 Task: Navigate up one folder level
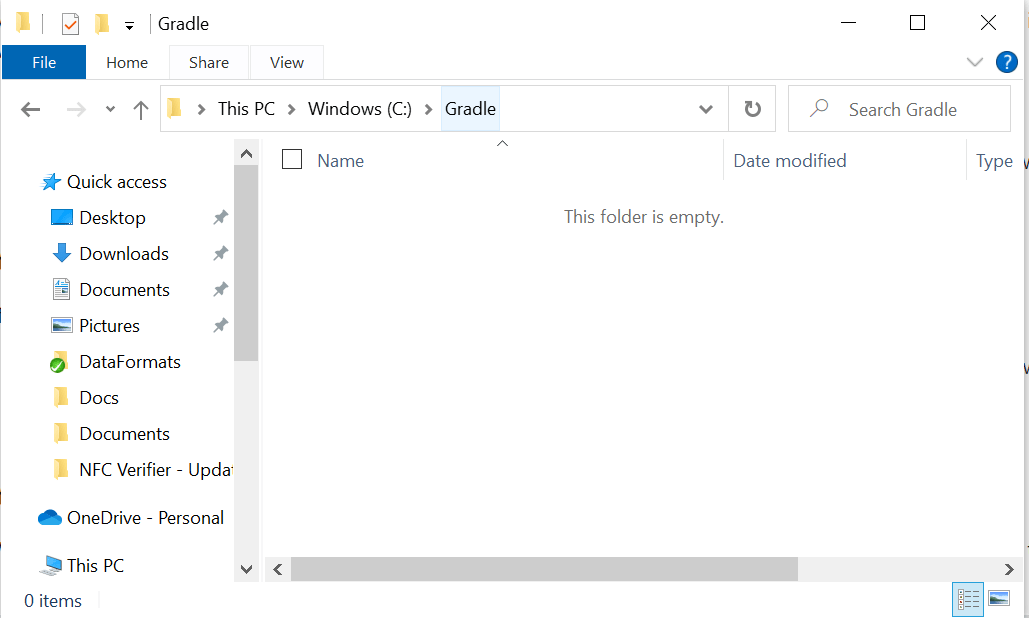tap(141, 109)
